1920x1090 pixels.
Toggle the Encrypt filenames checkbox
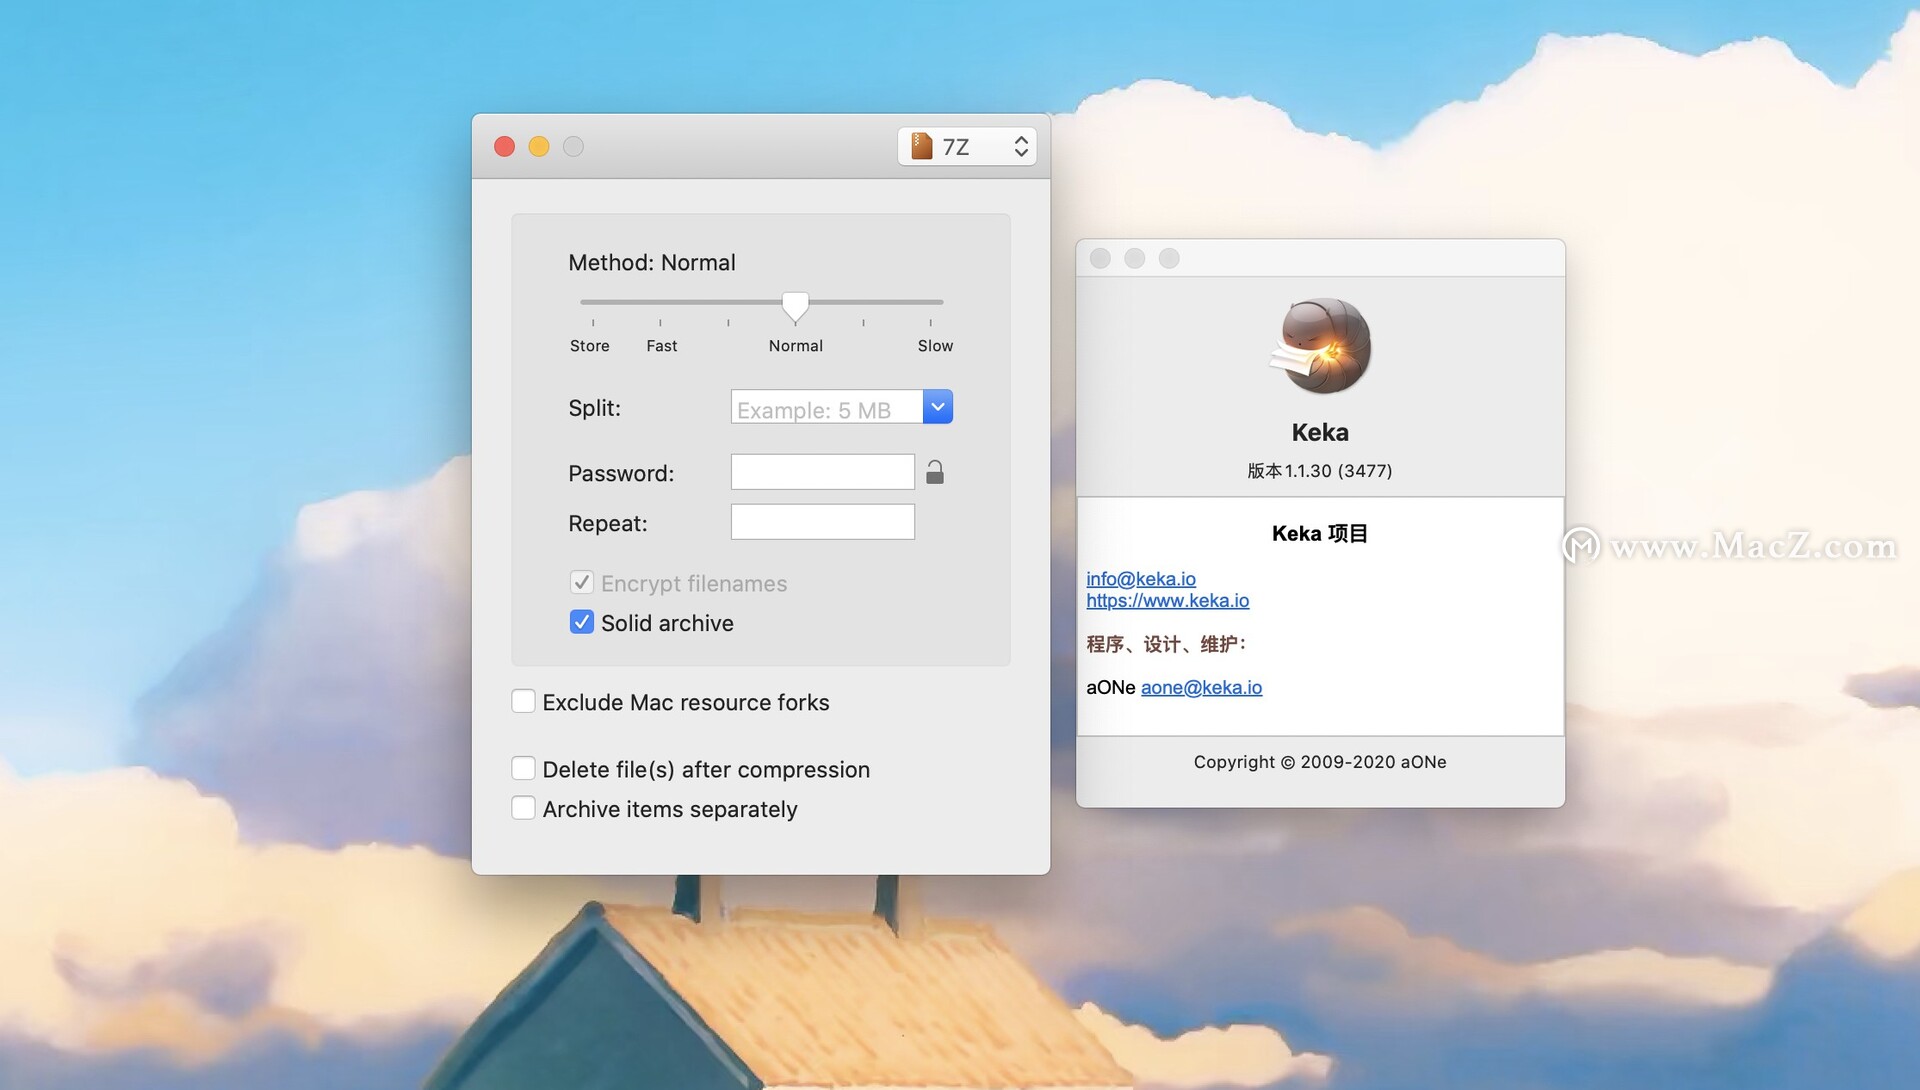(581, 583)
